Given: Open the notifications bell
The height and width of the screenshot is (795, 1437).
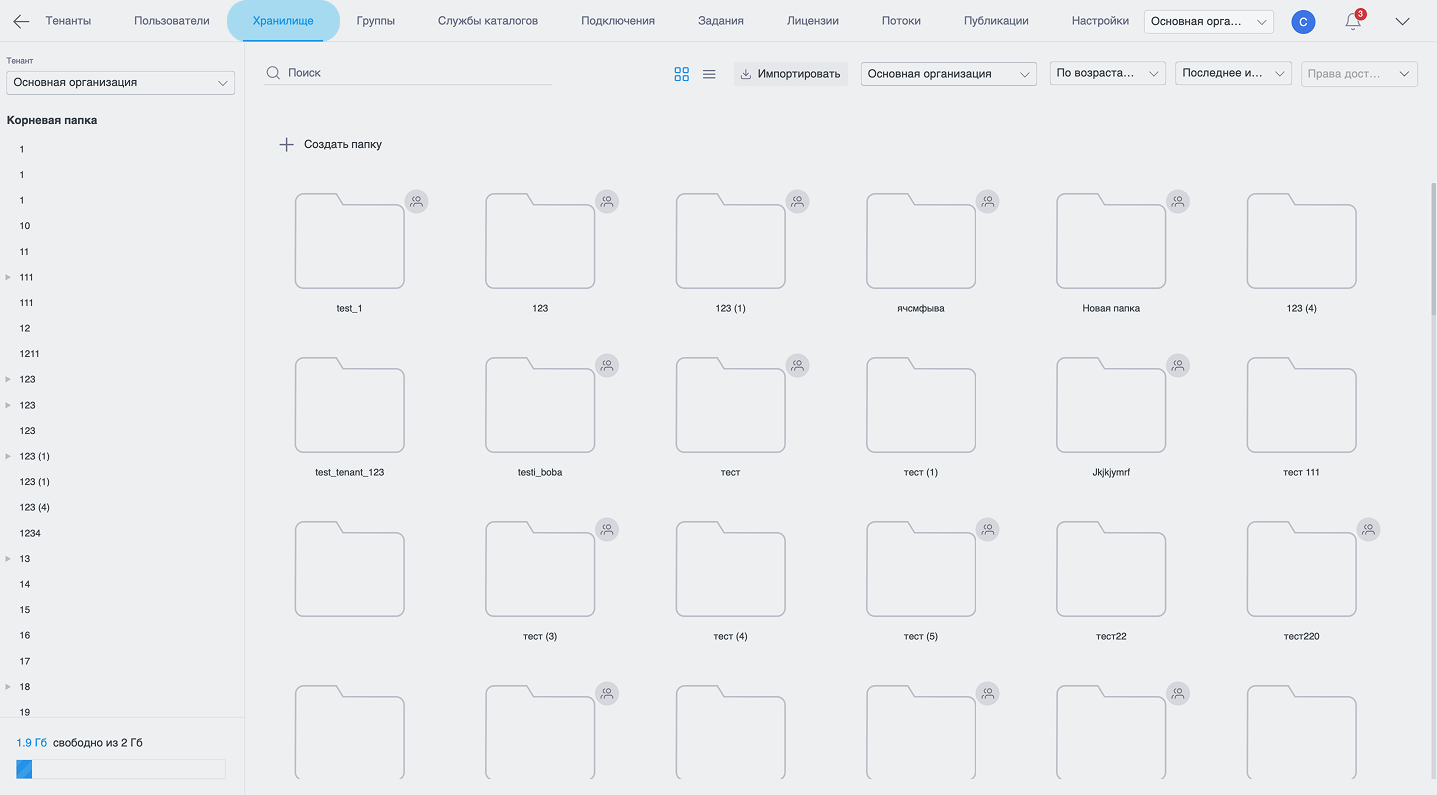Looking at the screenshot, I should pos(1353,21).
